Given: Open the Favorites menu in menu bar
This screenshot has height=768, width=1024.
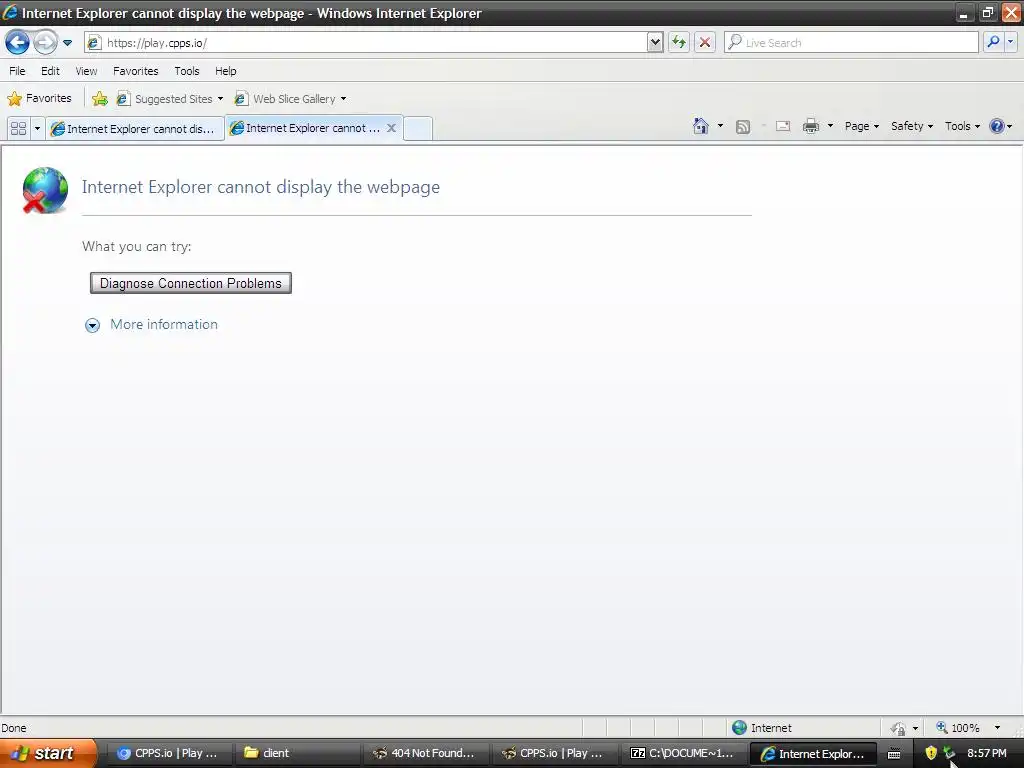Looking at the screenshot, I should point(136,71).
